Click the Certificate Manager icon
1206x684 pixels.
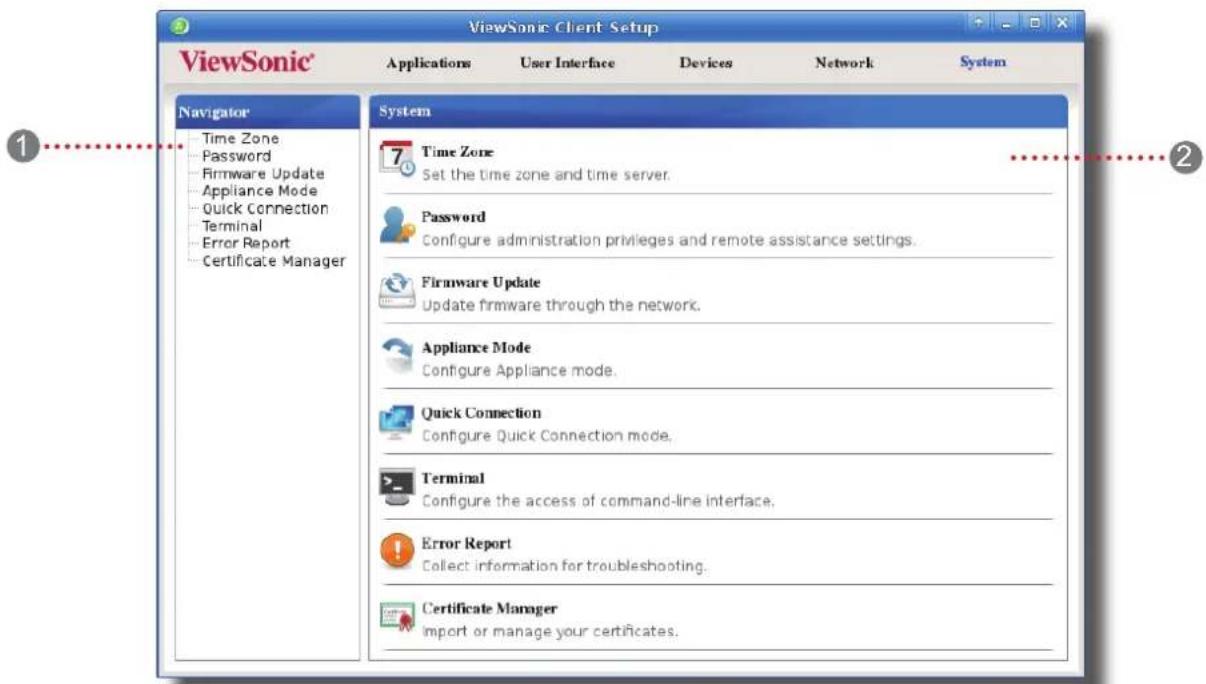[397, 618]
